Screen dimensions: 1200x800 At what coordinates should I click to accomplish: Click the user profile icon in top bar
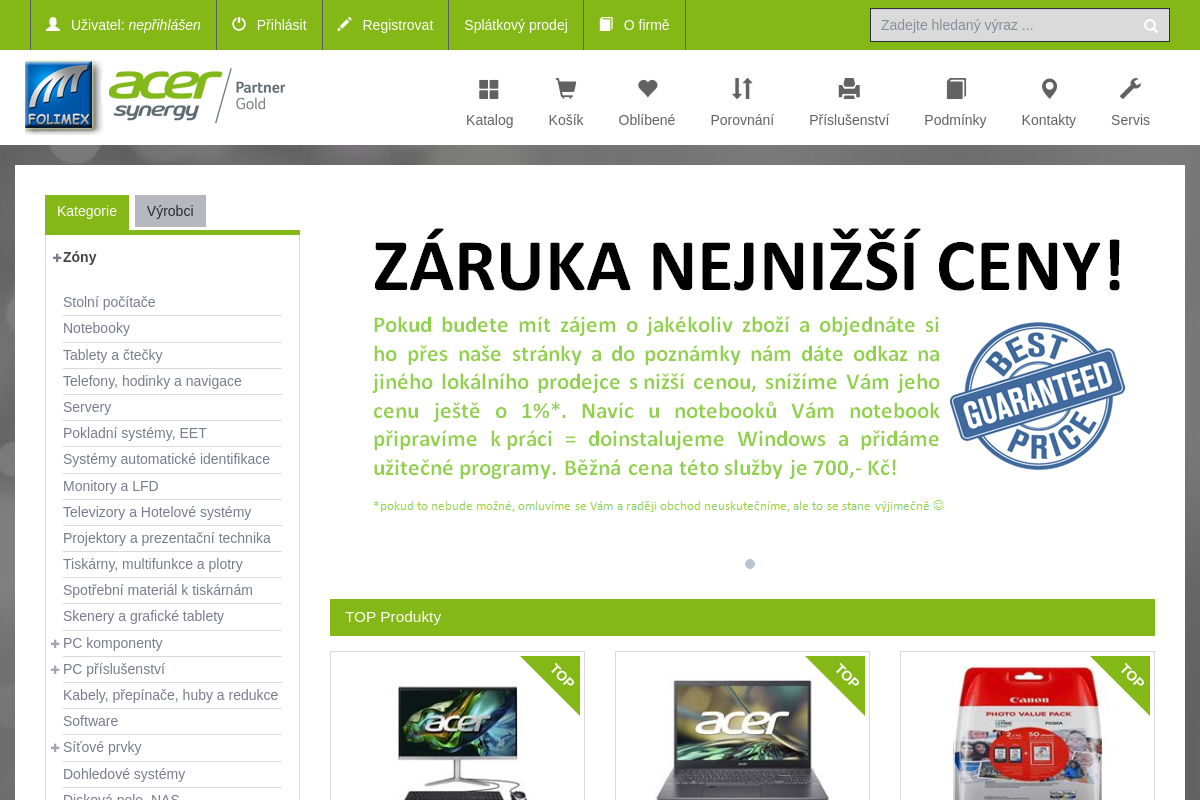tap(53, 24)
